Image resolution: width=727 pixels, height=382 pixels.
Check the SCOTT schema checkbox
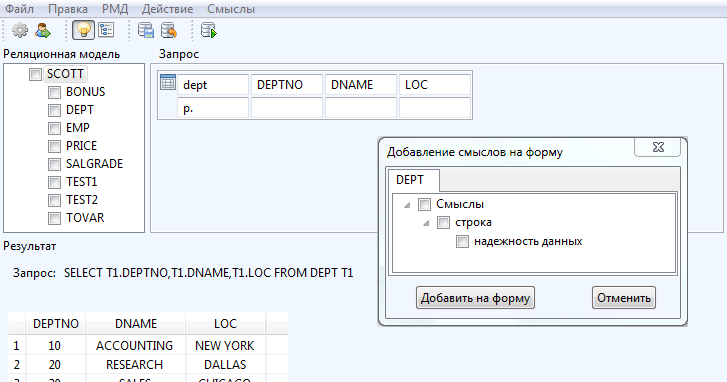click(x=35, y=74)
